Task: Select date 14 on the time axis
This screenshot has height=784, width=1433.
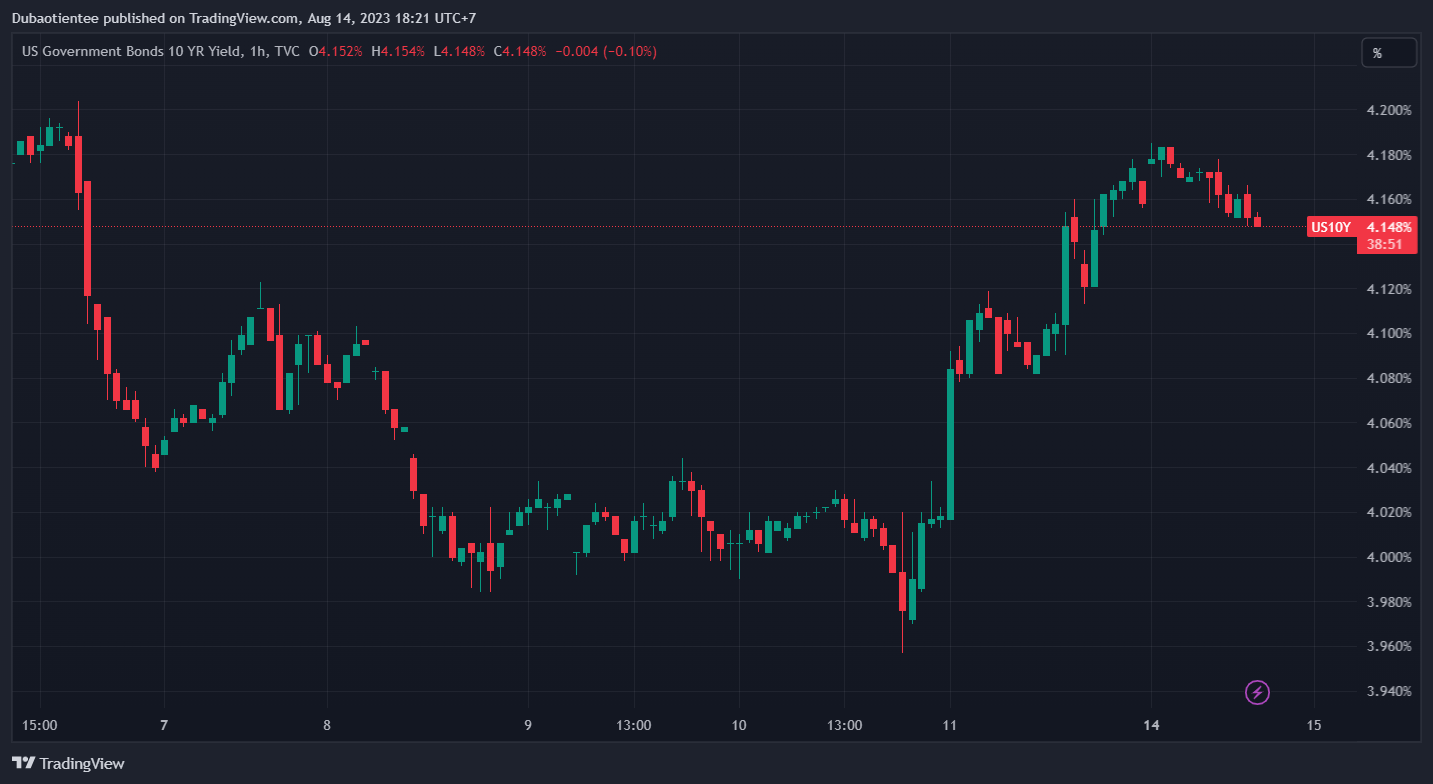Action: [x=1151, y=725]
